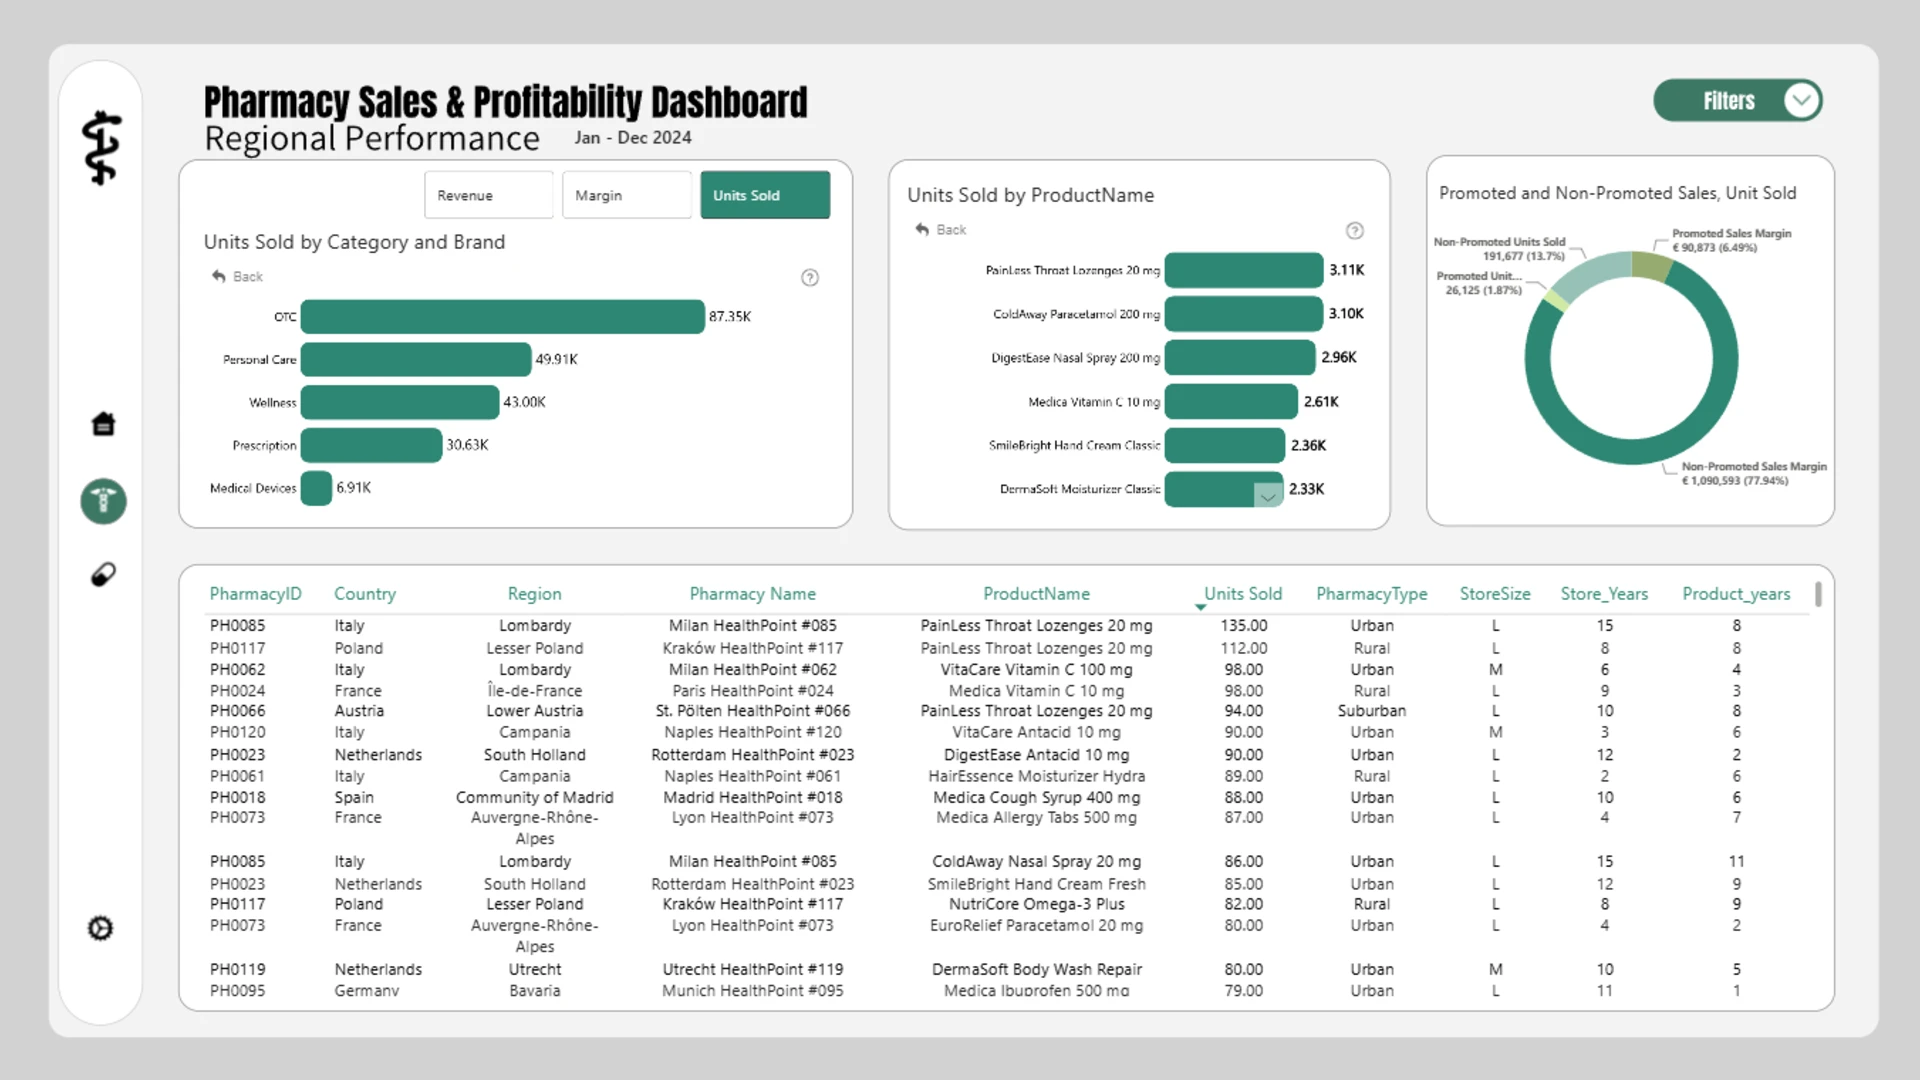Expand the Filters dropdown chevron
The width and height of the screenshot is (1920, 1080).
pos(1801,101)
